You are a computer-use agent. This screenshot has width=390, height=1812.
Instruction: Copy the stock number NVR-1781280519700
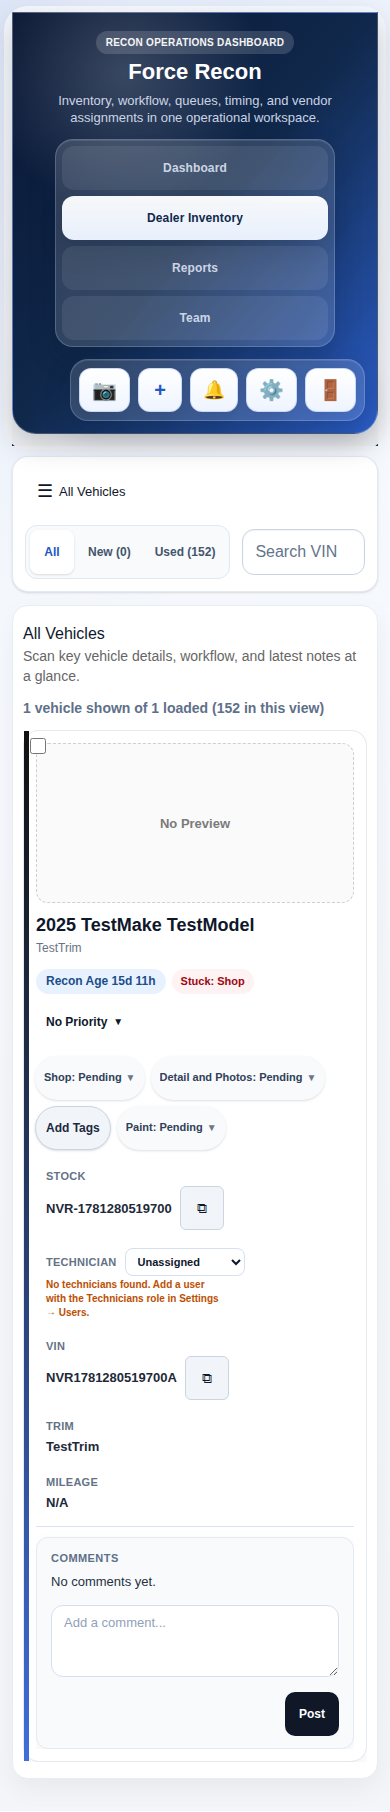(202, 1208)
